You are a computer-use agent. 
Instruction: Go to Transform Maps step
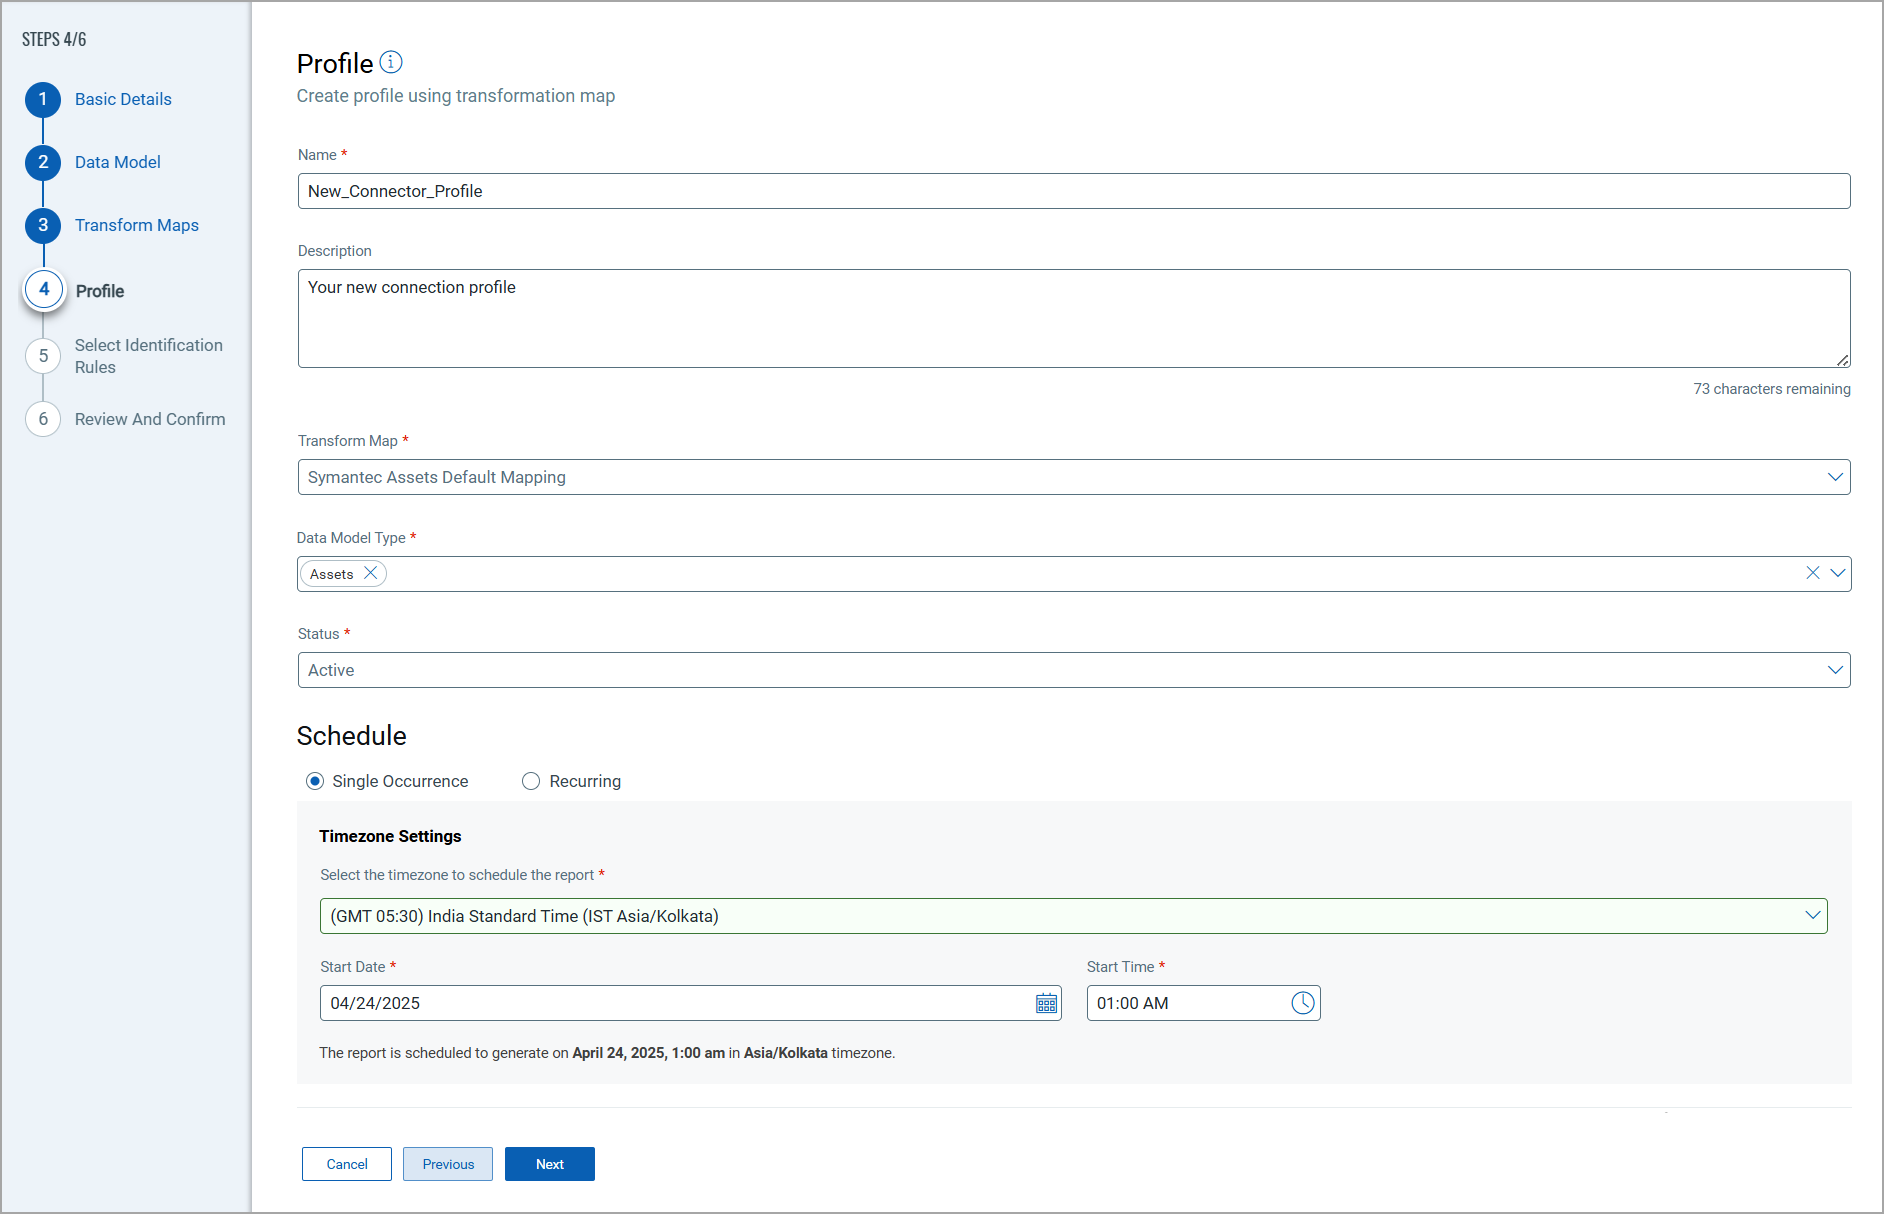(136, 225)
